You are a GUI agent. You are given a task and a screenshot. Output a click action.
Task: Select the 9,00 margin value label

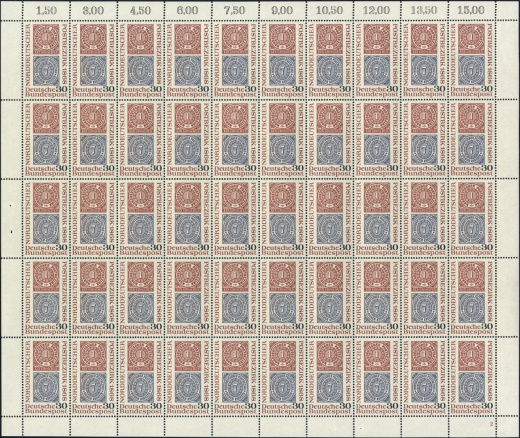tap(282, 10)
